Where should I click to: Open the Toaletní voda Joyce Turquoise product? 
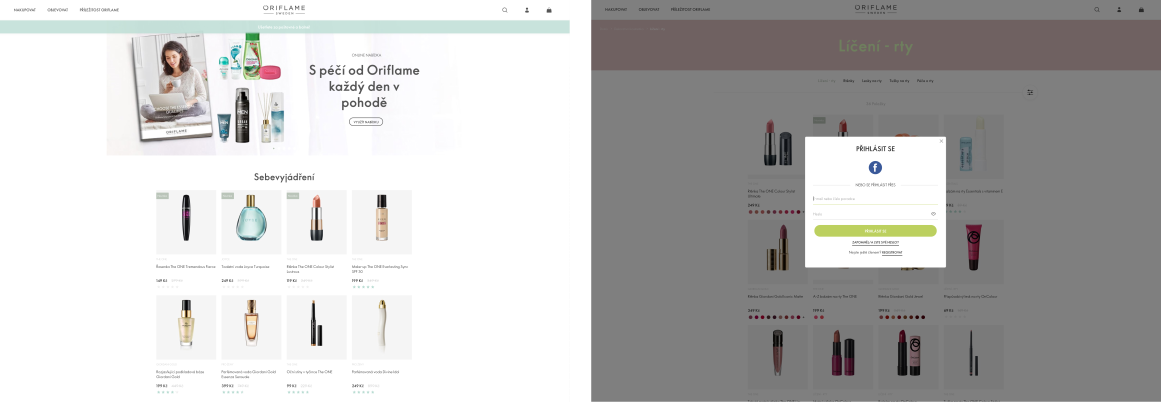click(251, 221)
